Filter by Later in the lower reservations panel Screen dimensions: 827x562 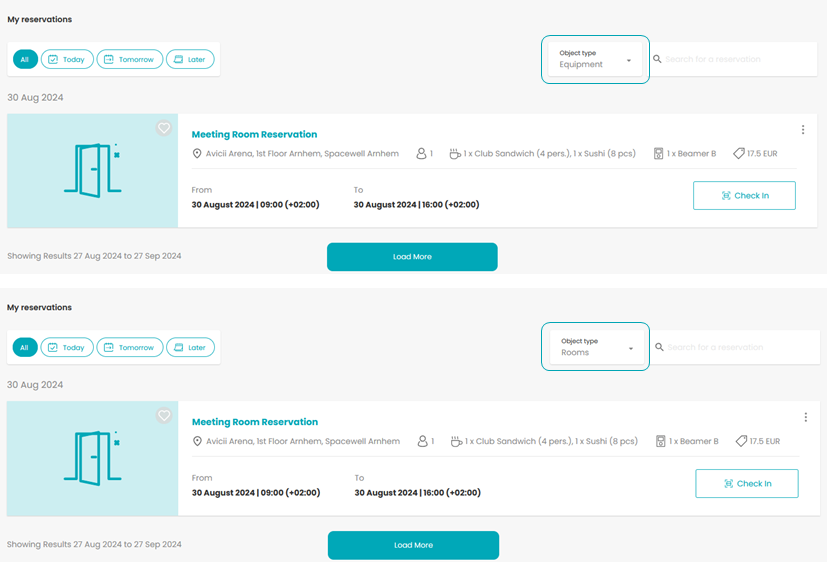[x=190, y=347]
